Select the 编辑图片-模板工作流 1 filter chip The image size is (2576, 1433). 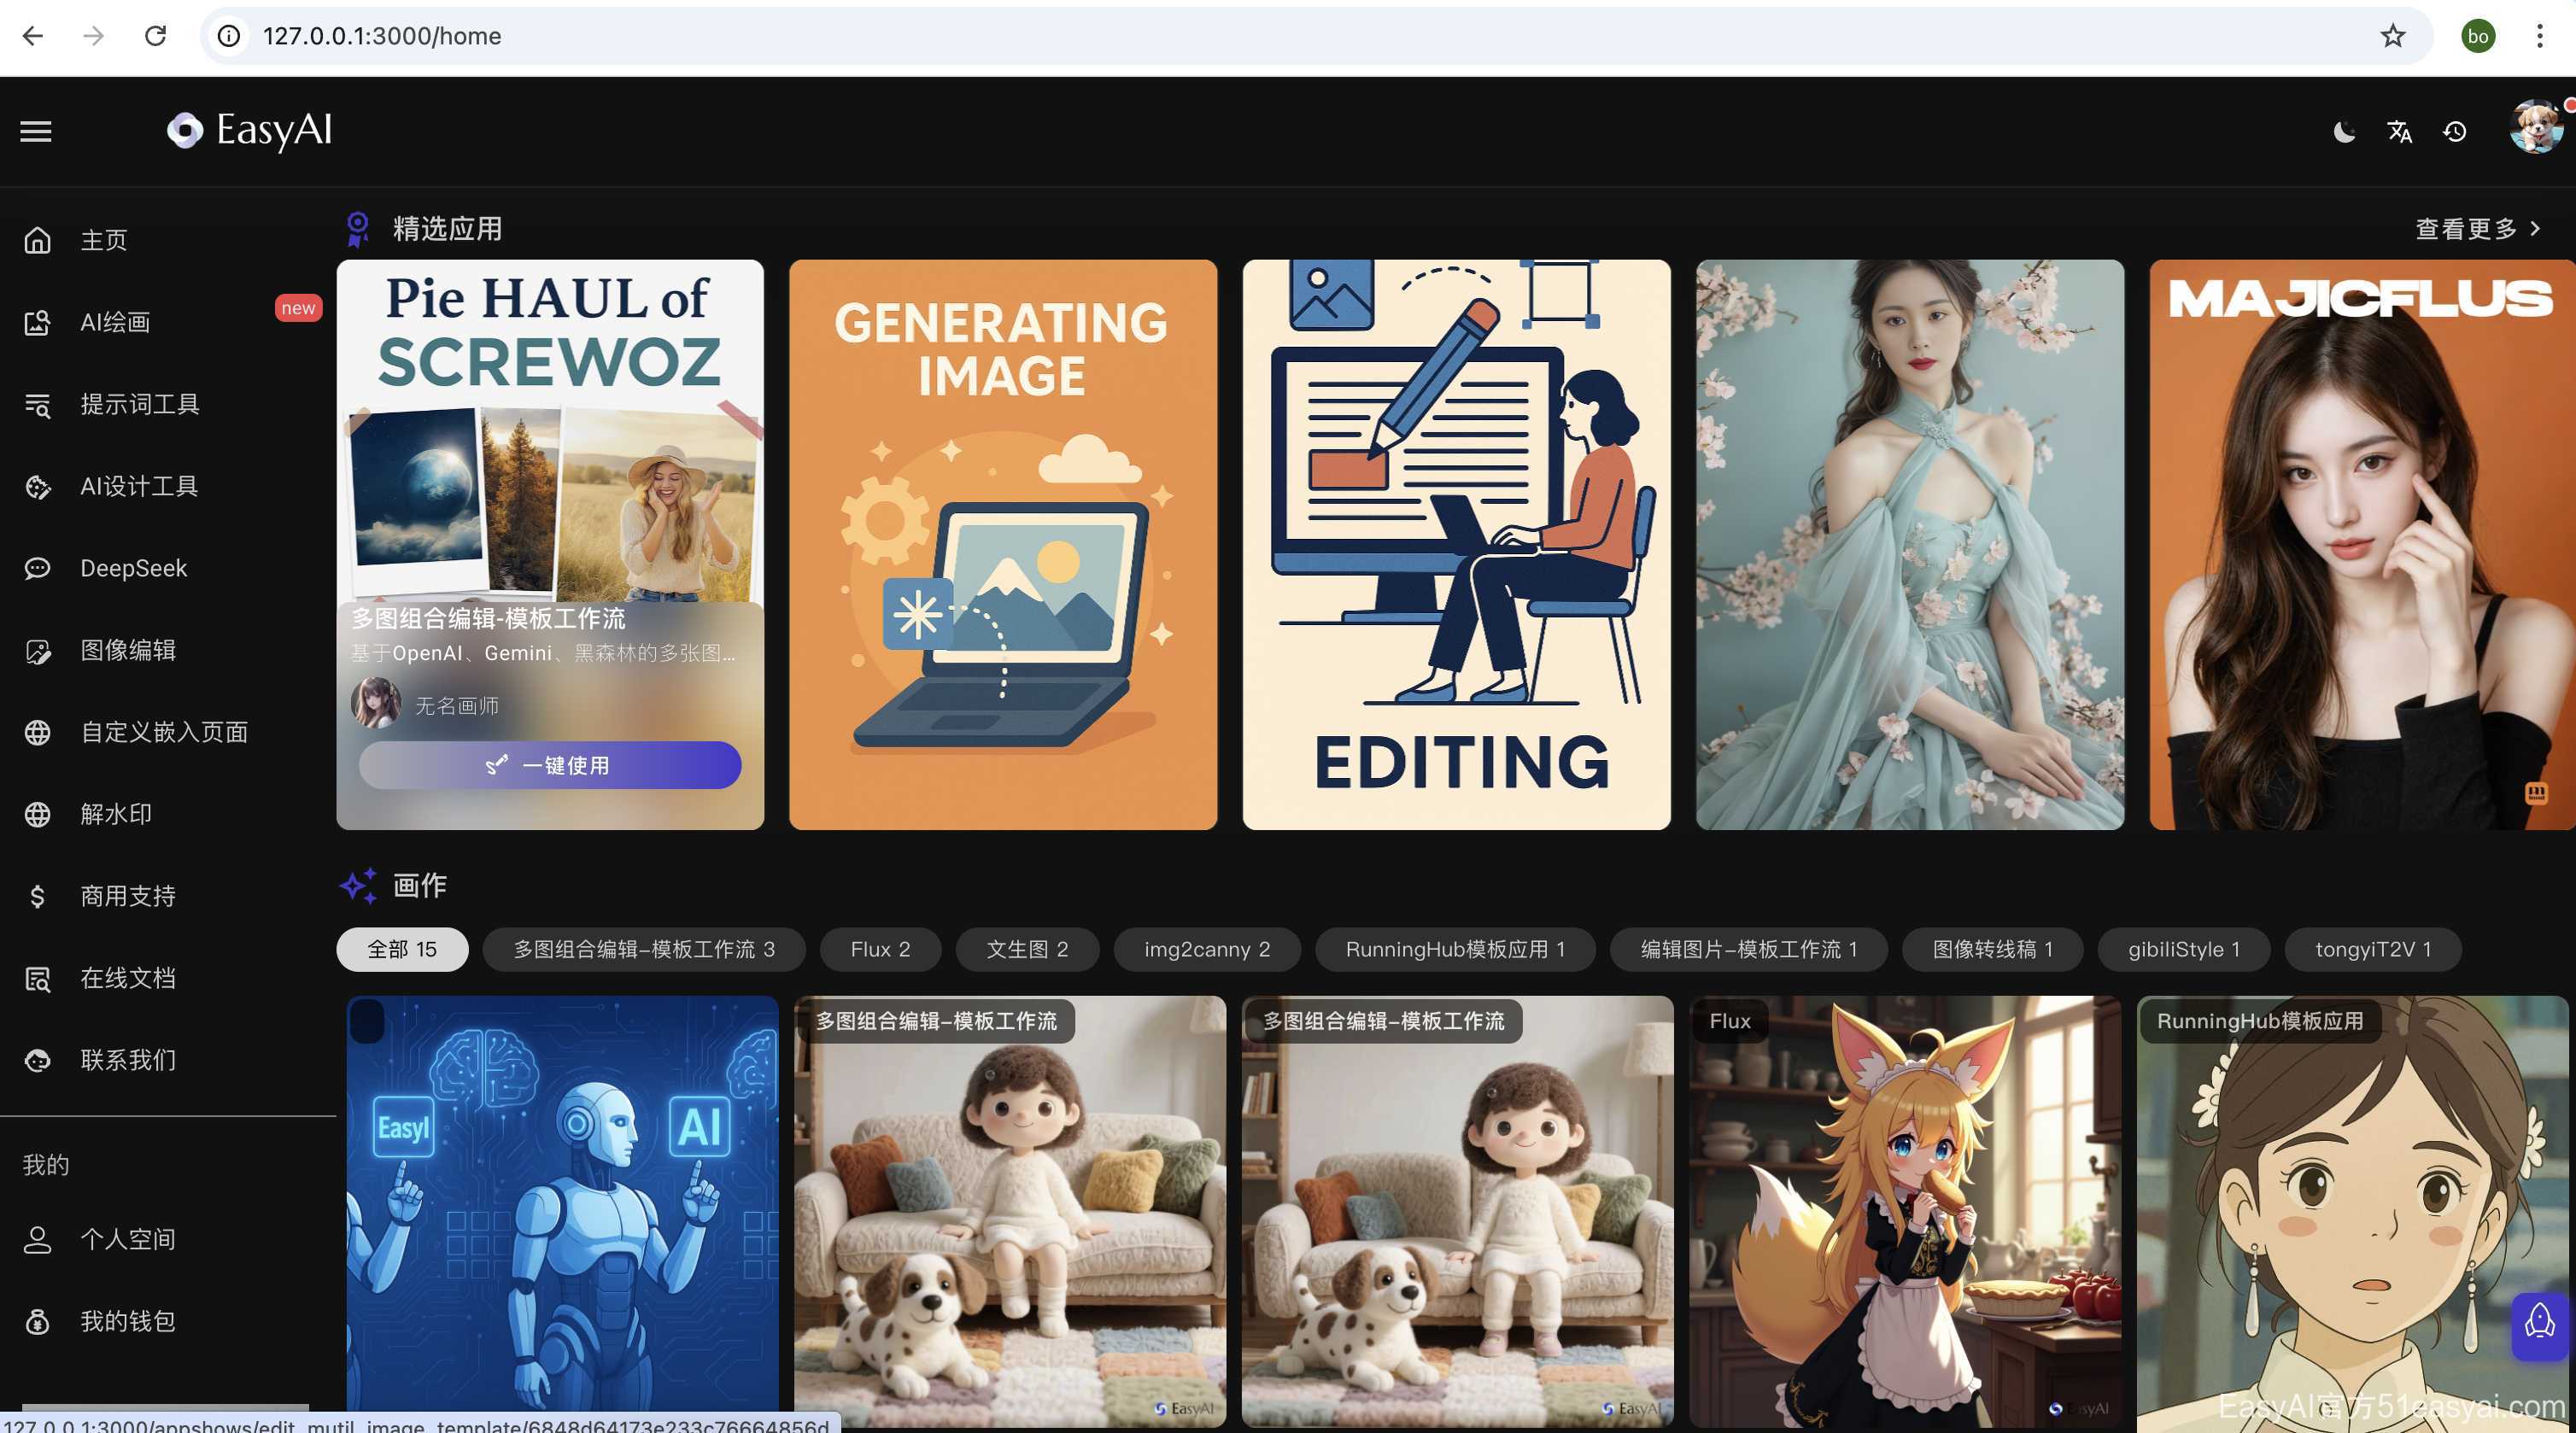click(x=1749, y=949)
